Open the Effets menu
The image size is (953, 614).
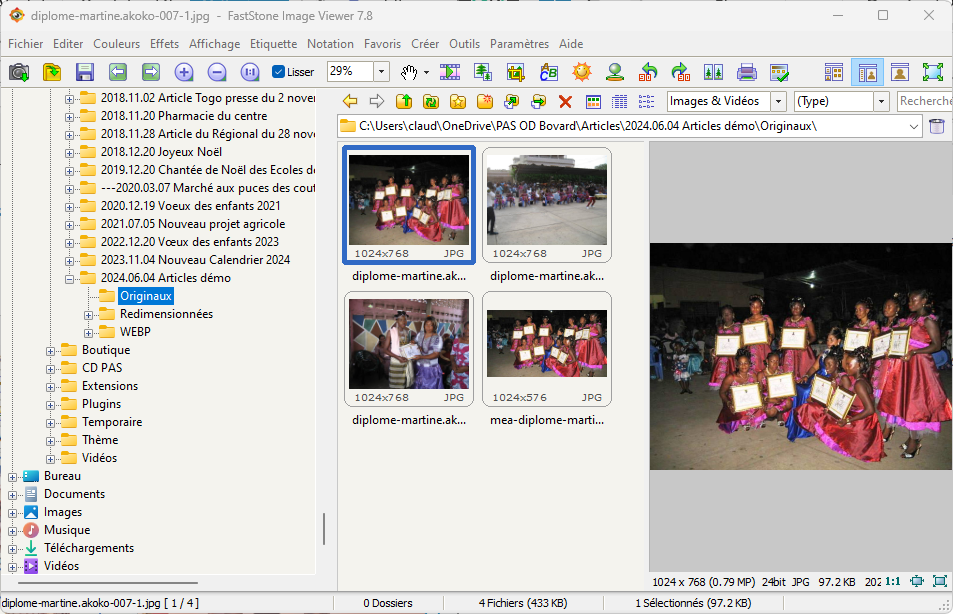coord(164,44)
